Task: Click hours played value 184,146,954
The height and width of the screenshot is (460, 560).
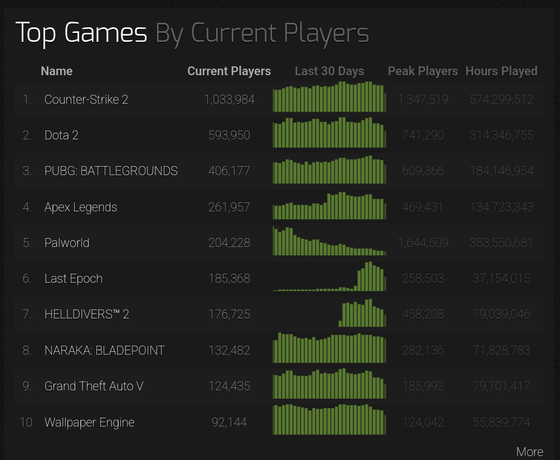Action: [x=501, y=171]
